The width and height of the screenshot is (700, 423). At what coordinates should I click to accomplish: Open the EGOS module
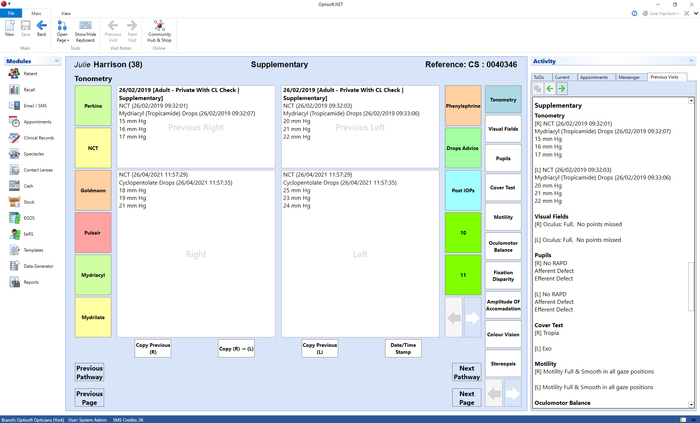coord(22,218)
